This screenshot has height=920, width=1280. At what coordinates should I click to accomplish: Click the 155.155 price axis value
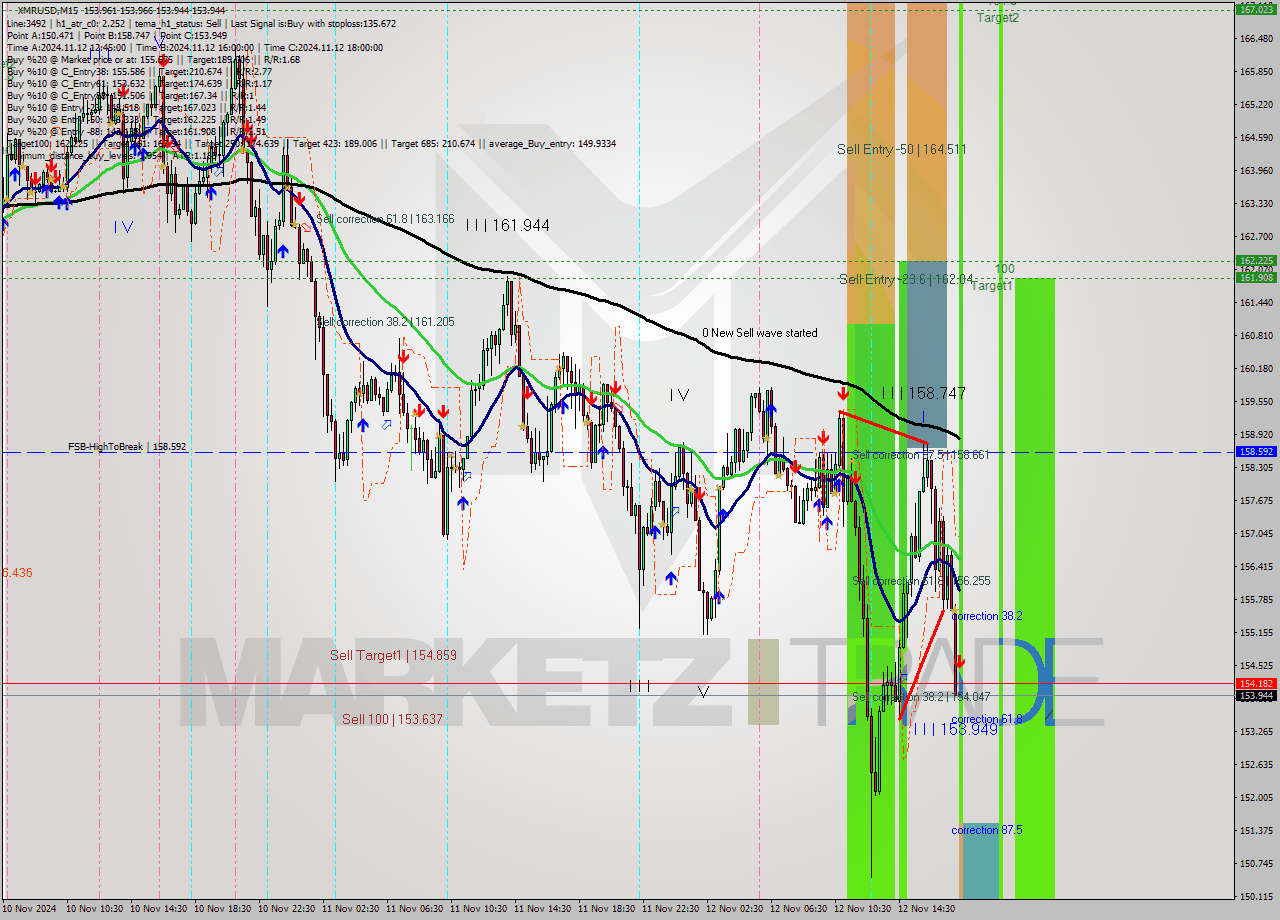1256,633
